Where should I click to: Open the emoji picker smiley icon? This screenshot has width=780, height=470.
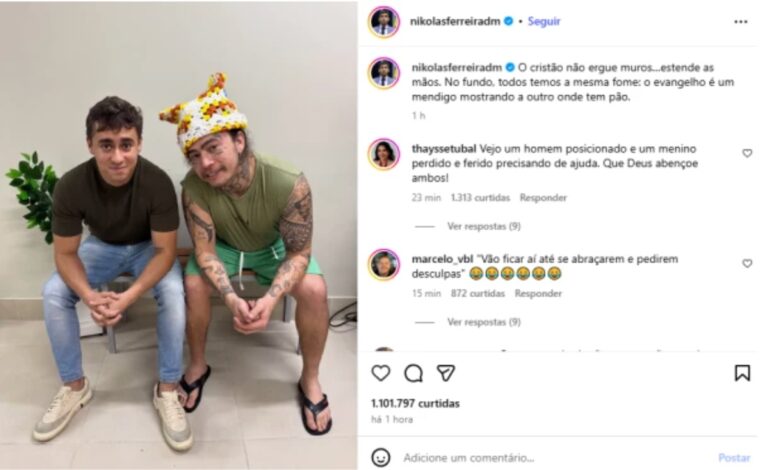click(x=381, y=458)
